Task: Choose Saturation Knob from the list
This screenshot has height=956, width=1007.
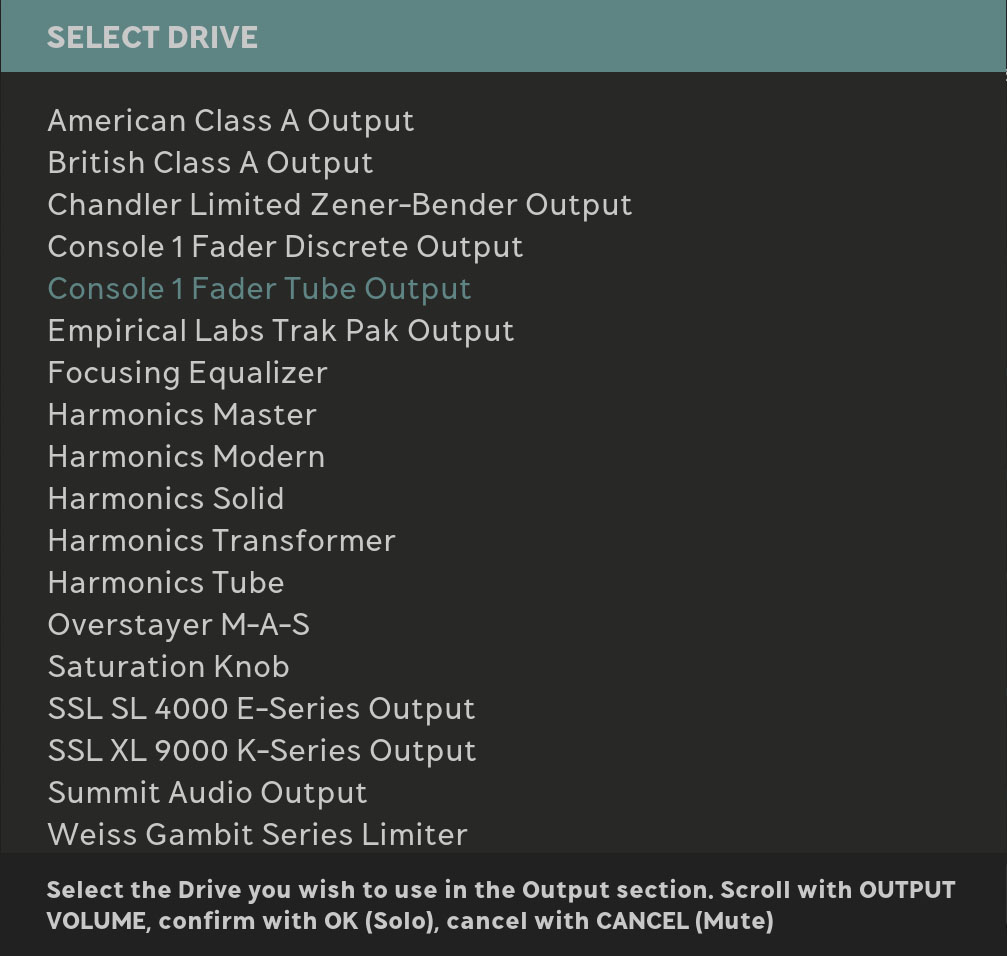Action: tap(168, 667)
